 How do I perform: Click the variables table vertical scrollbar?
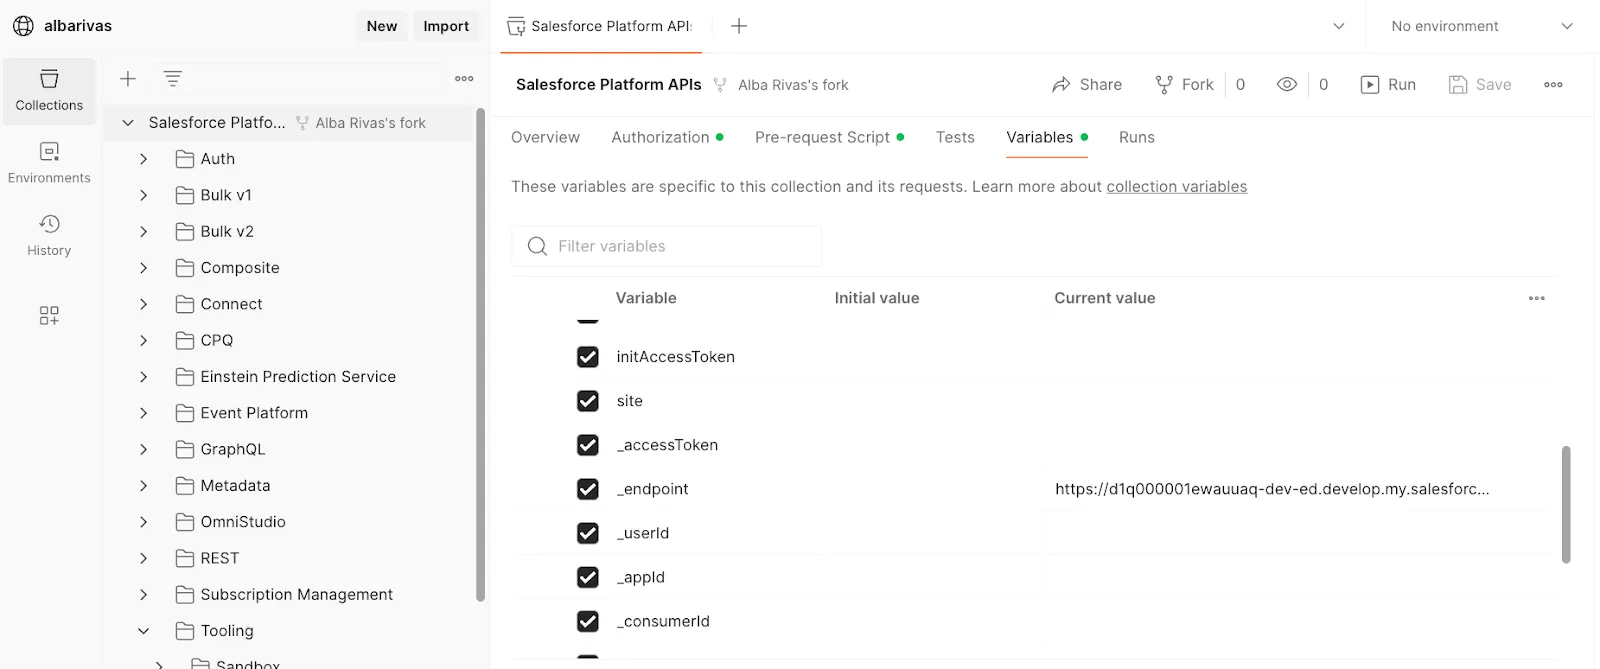1566,504
